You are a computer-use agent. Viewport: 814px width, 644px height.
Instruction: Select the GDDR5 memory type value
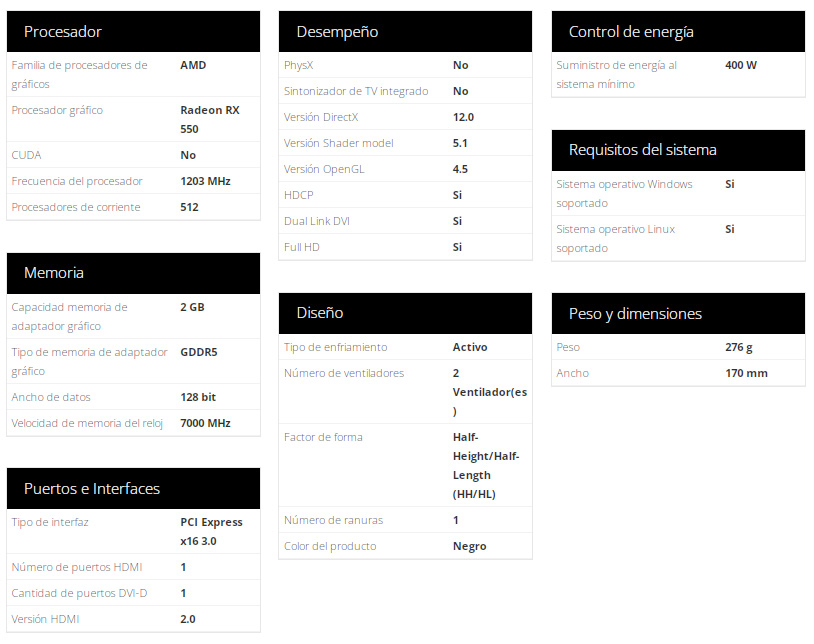[x=199, y=352]
